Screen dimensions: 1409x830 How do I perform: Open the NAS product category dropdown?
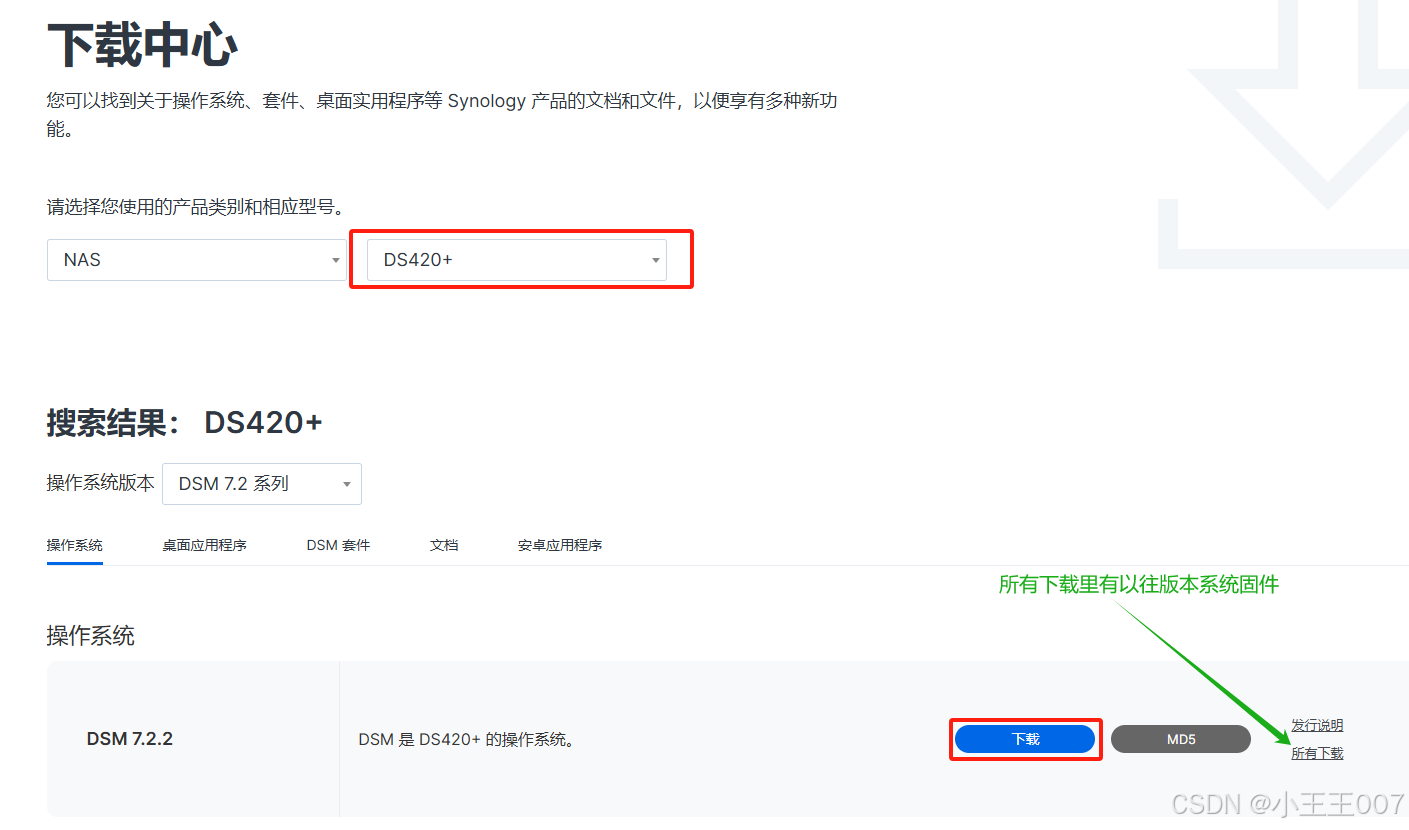[x=197, y=259]
